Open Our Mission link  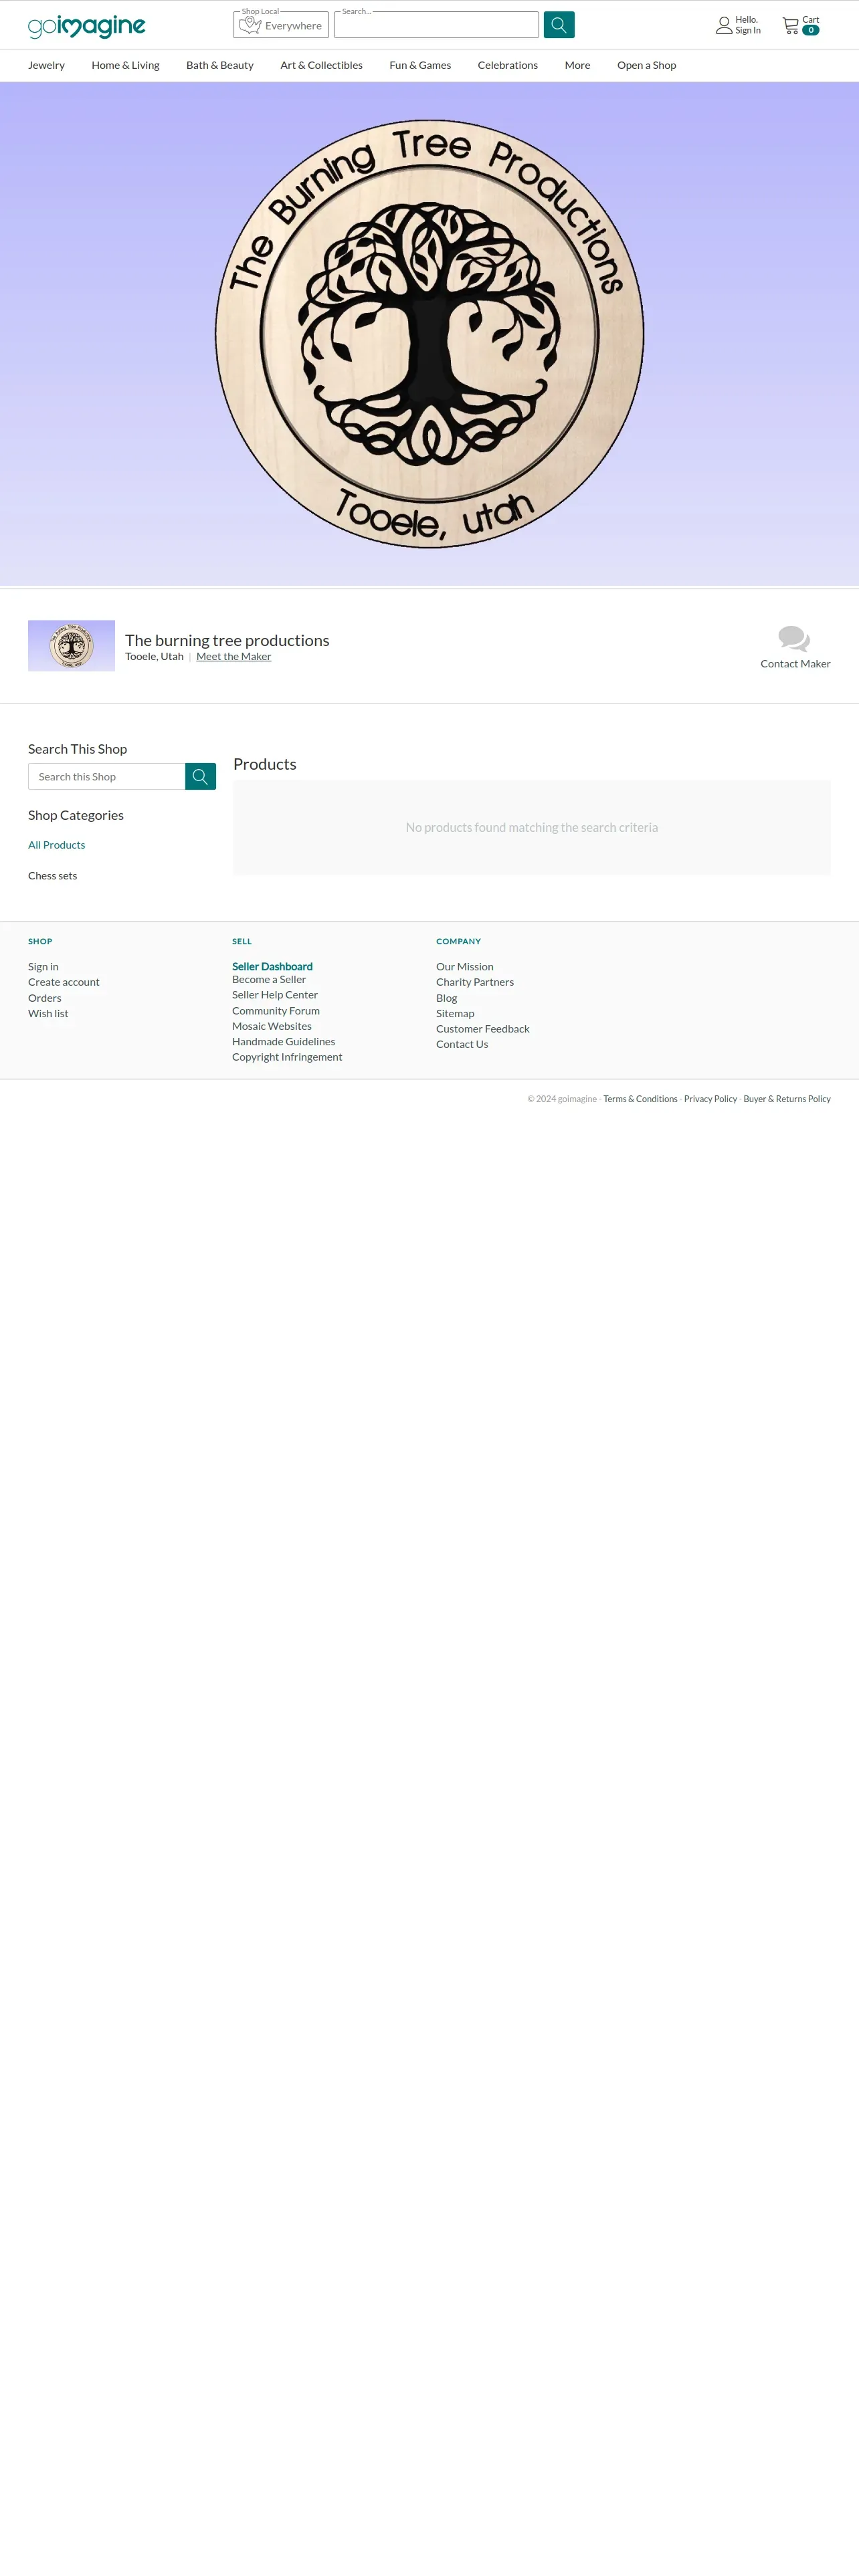pos(465,967)
